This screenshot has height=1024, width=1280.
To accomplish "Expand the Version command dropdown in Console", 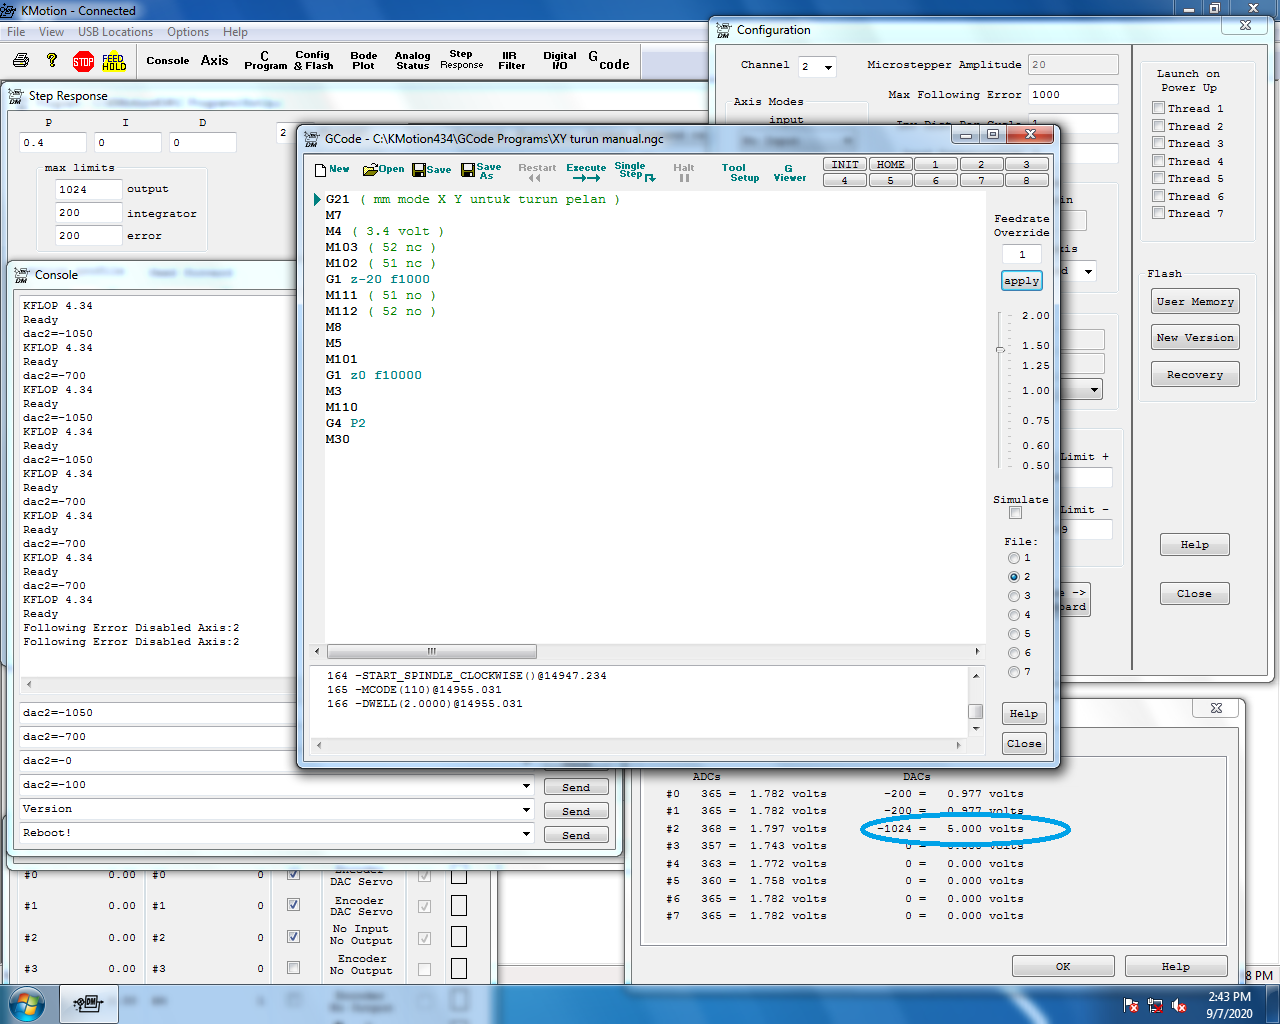I will tap(526, 809).
